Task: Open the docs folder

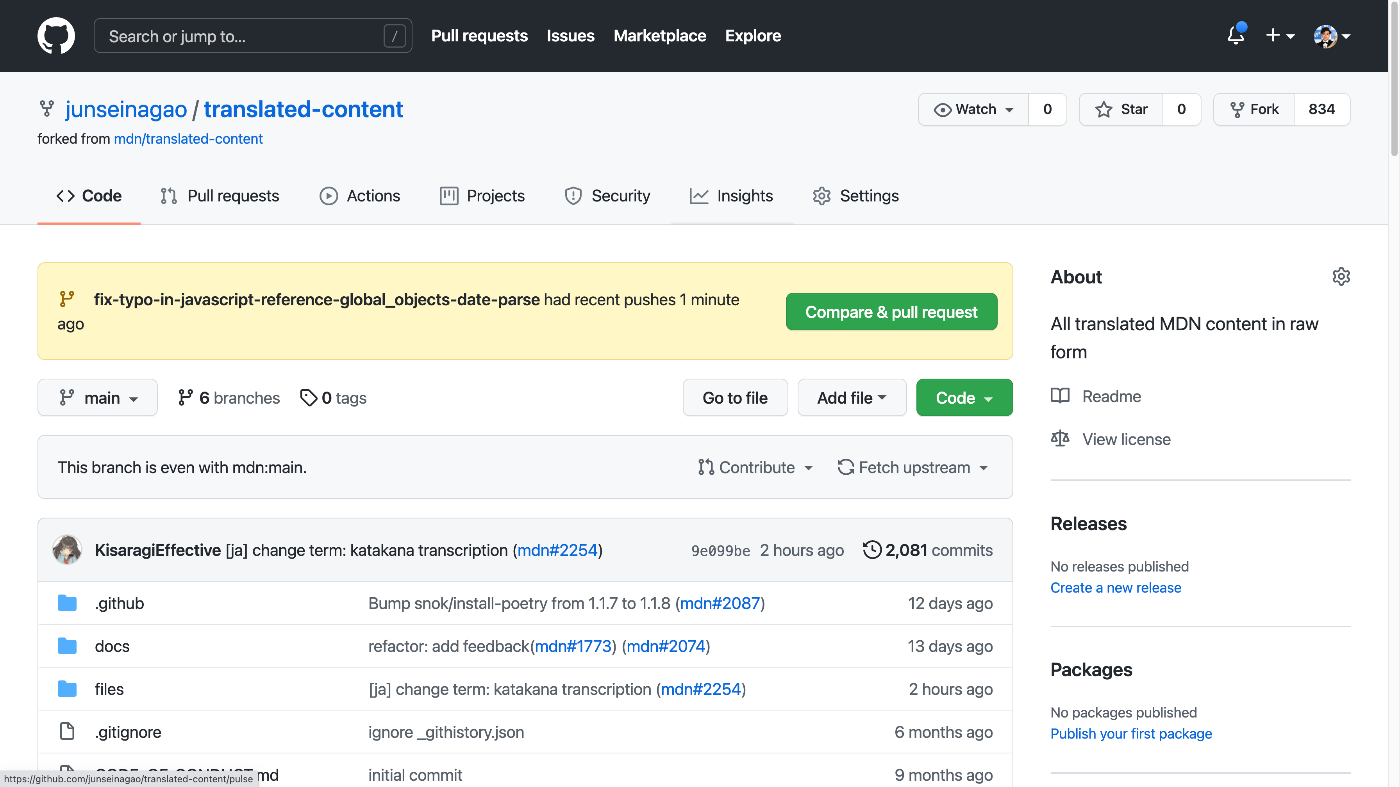Action: 112,646
